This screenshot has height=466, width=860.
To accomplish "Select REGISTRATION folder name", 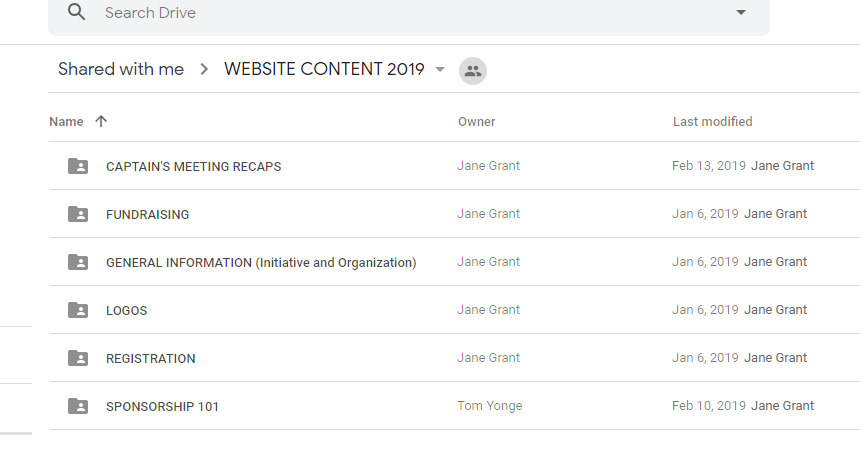I will click(x=151, y=359).
